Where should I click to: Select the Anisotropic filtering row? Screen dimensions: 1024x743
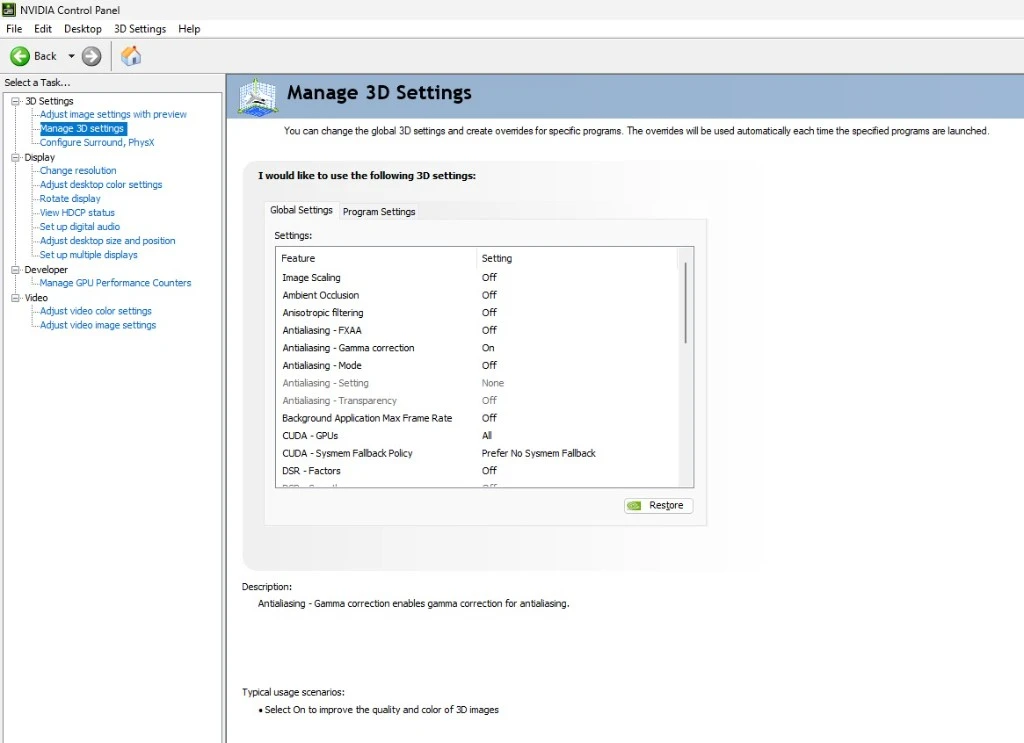[x=477, y=313]
